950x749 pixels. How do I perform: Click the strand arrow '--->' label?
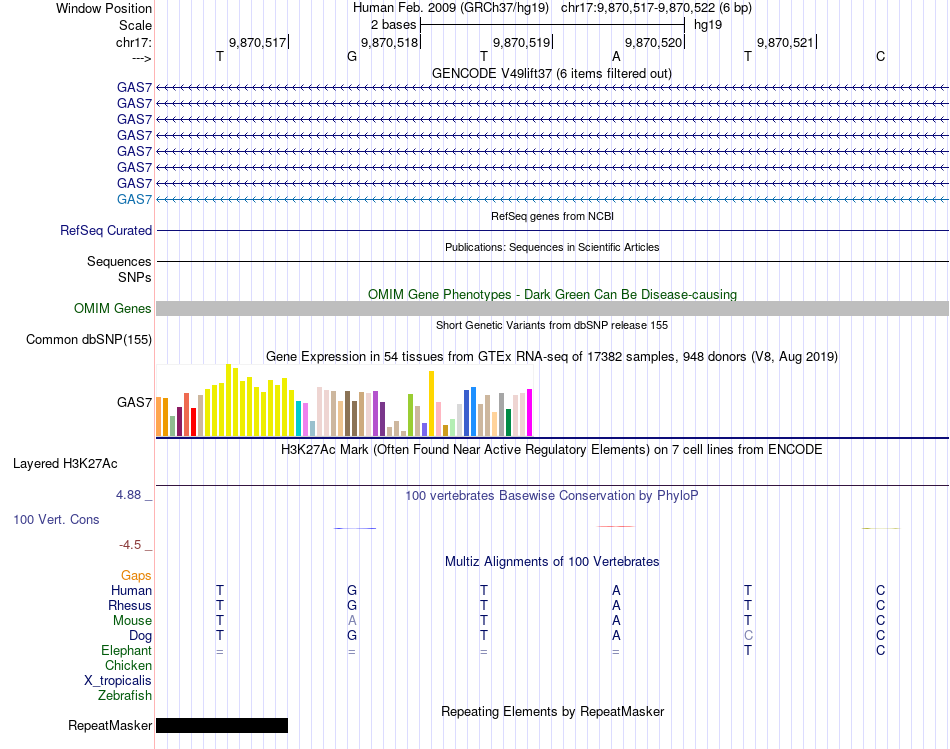141,58
